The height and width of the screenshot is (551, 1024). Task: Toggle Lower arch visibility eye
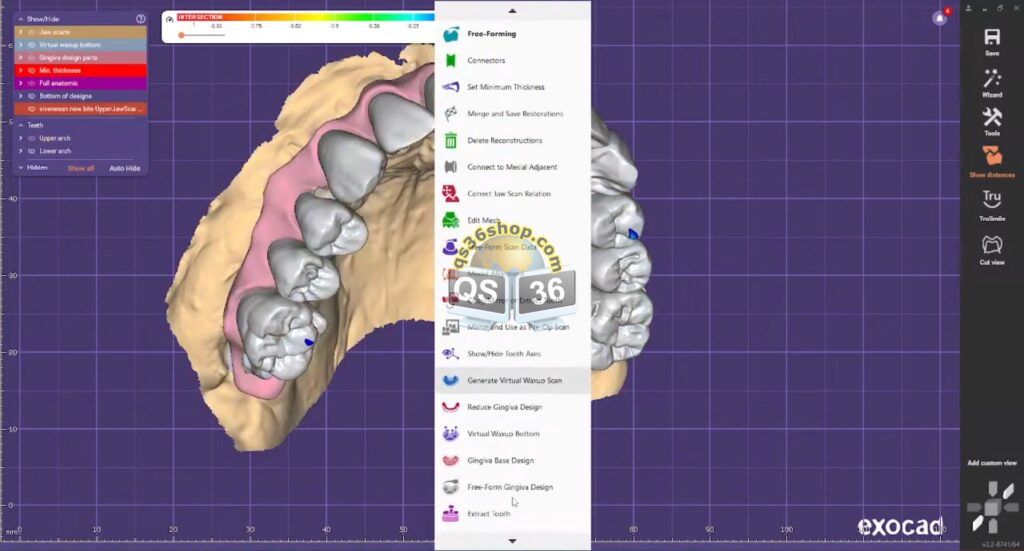point(31,151)
